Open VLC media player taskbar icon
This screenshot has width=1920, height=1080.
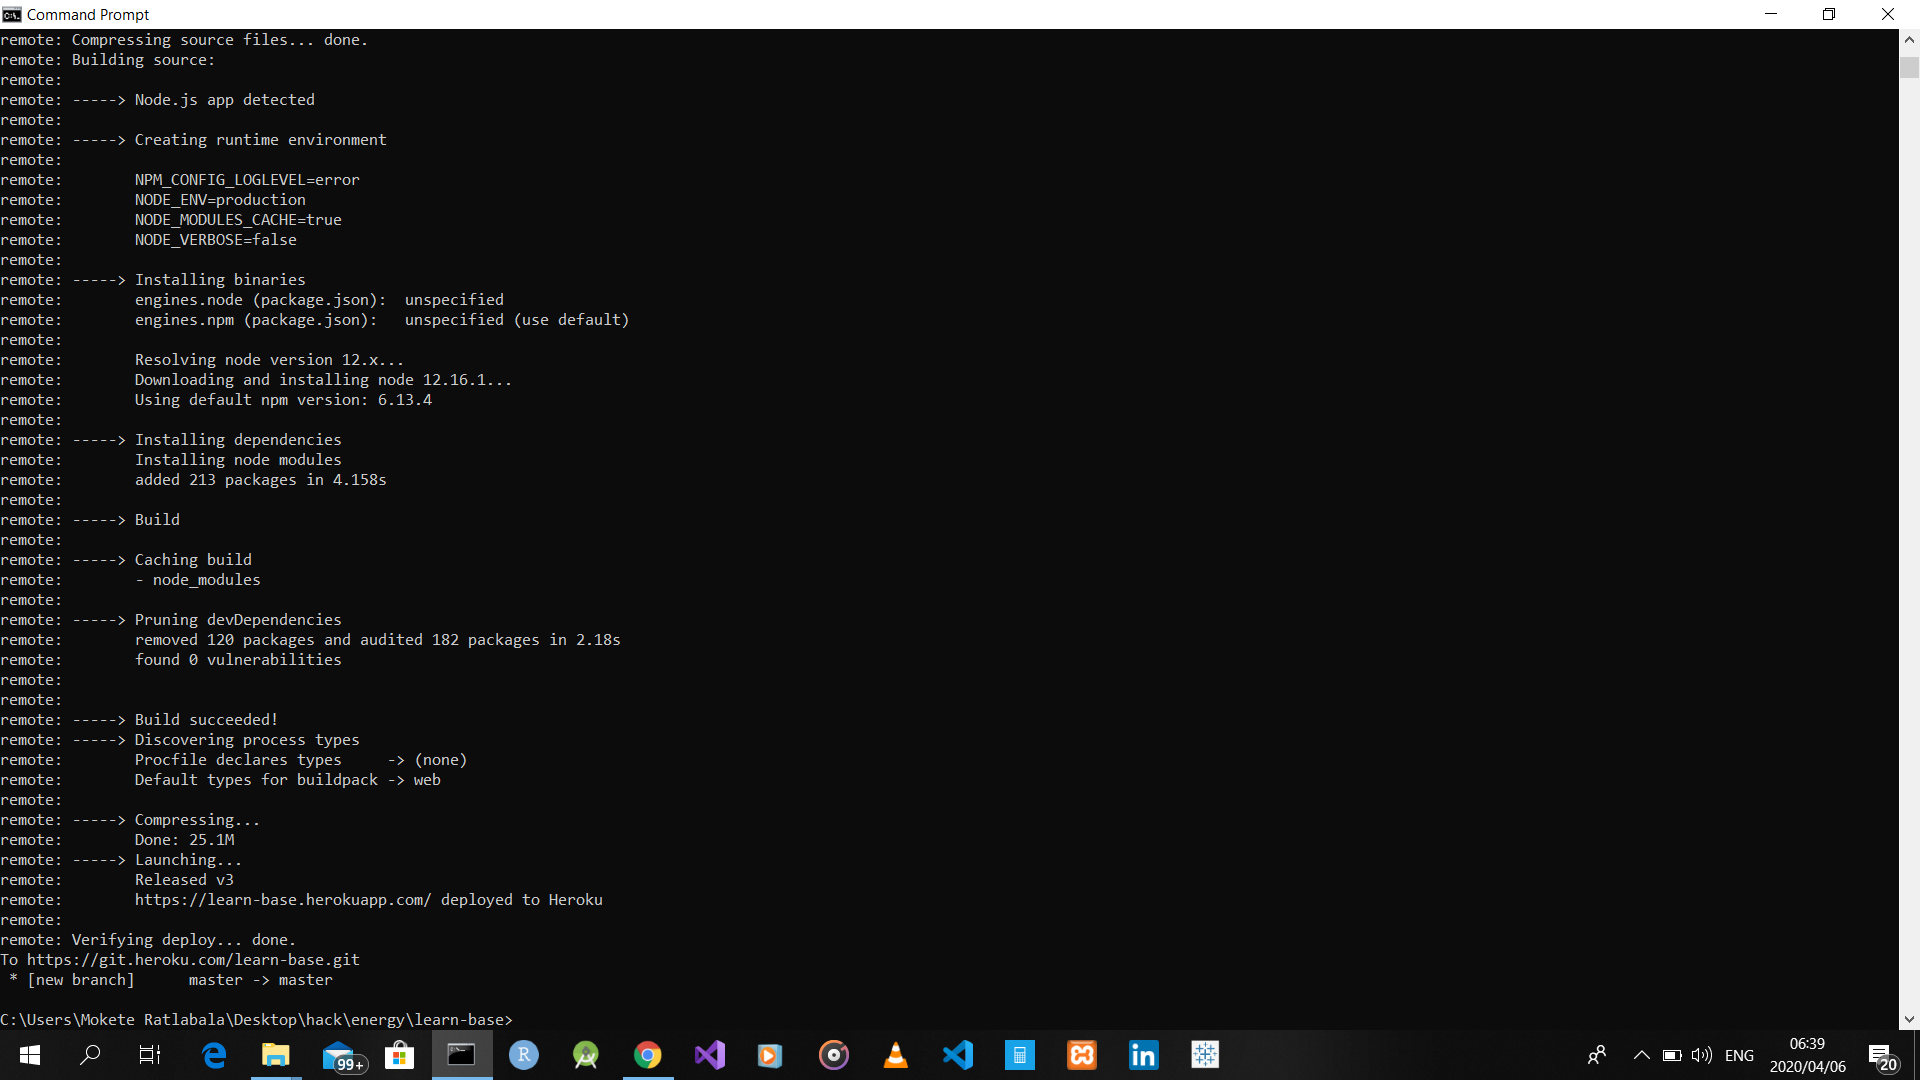point(895,1055)
